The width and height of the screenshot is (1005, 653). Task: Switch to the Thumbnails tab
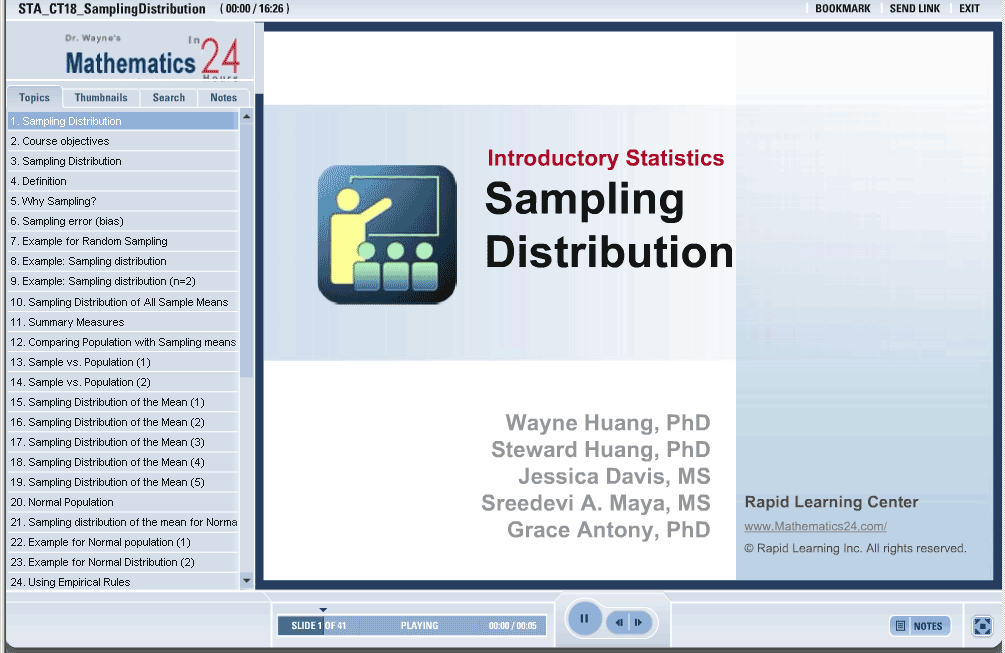(x=101, y=98)
